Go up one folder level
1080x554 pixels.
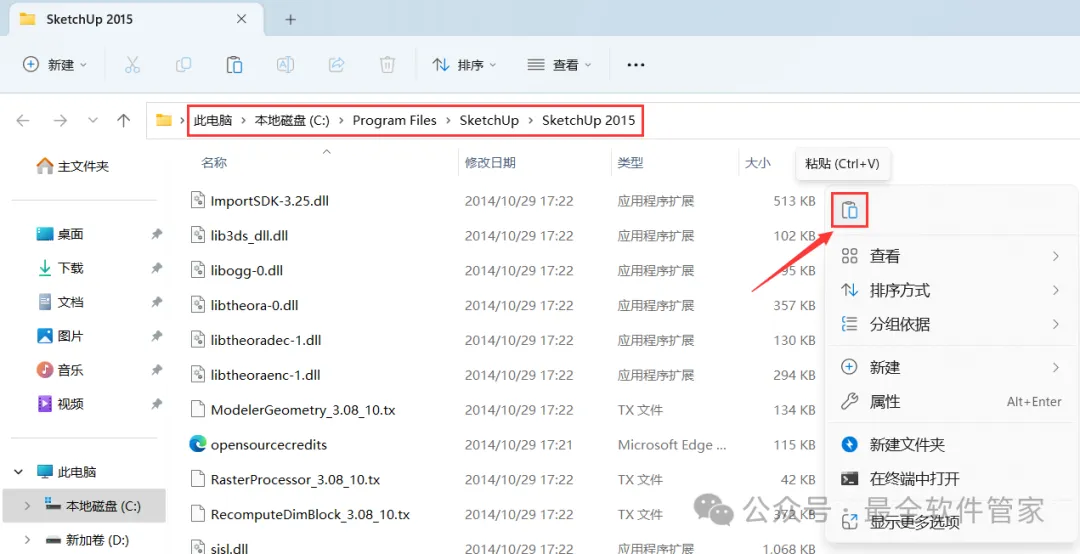point(124,121)
